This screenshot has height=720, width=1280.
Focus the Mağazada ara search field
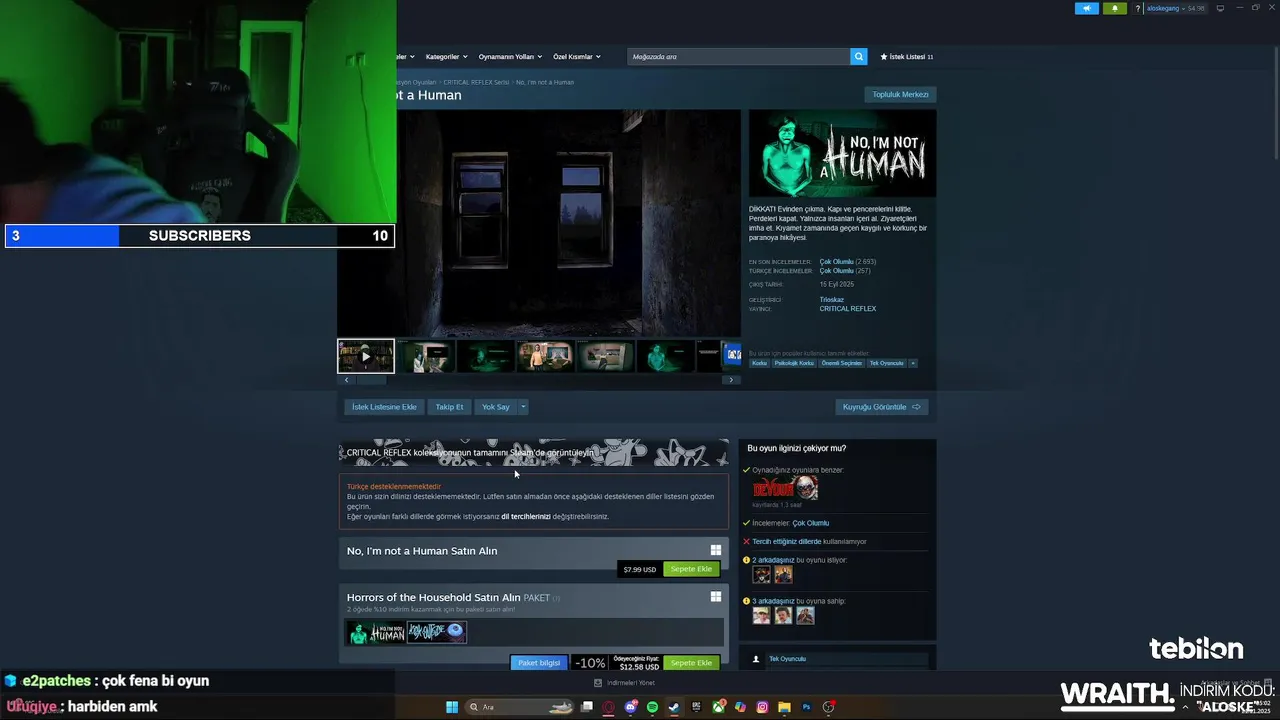click(739, 57)
